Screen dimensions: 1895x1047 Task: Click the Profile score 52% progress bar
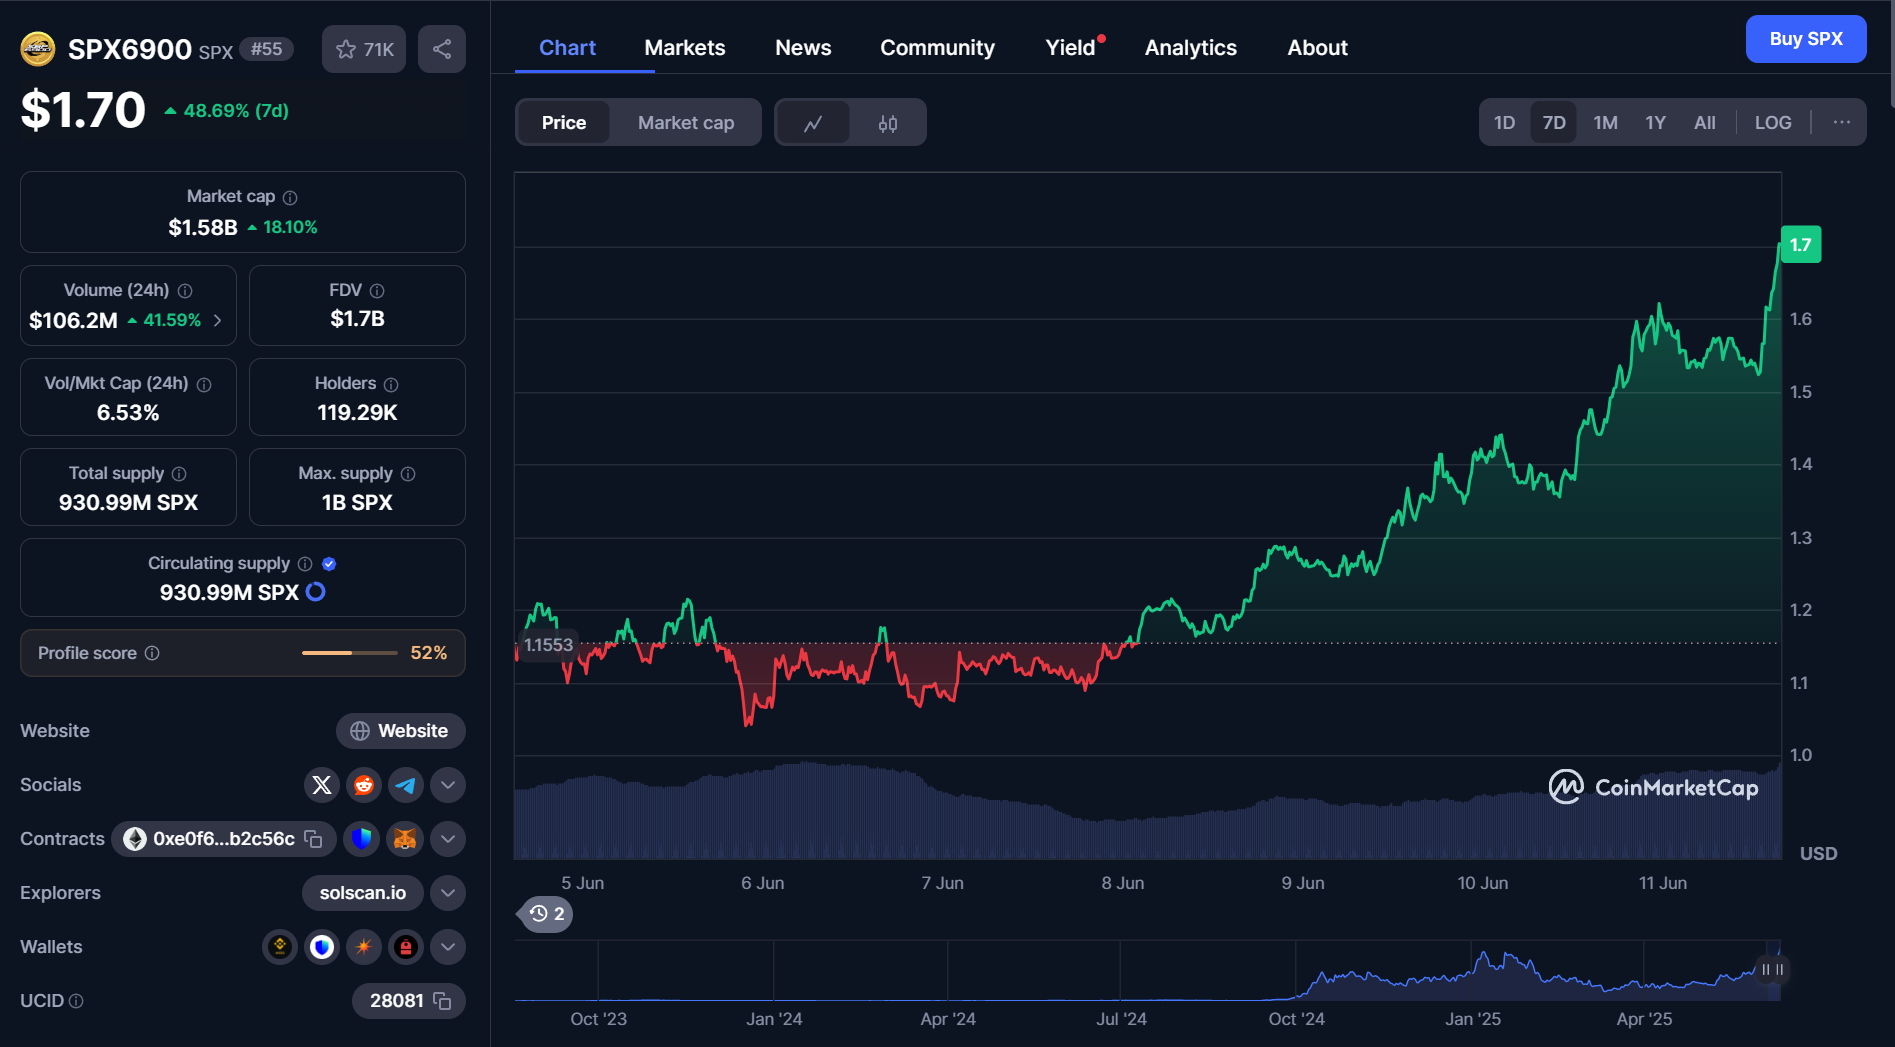point(350,653)
